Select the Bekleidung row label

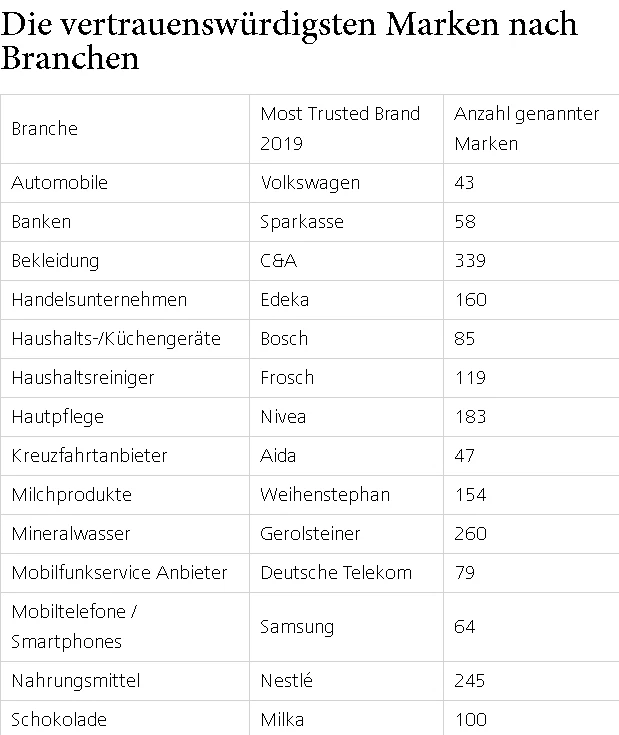tap(55, 261)
